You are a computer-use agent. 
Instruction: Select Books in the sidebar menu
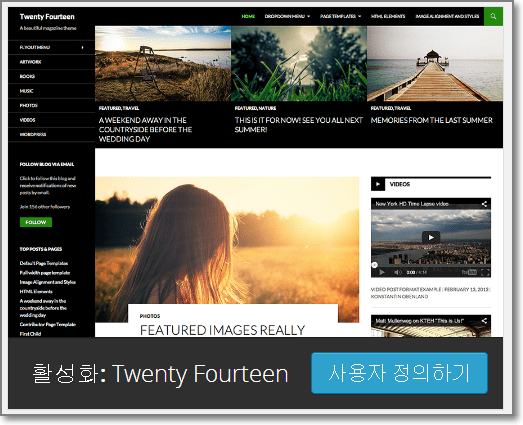tap(27, 76)
